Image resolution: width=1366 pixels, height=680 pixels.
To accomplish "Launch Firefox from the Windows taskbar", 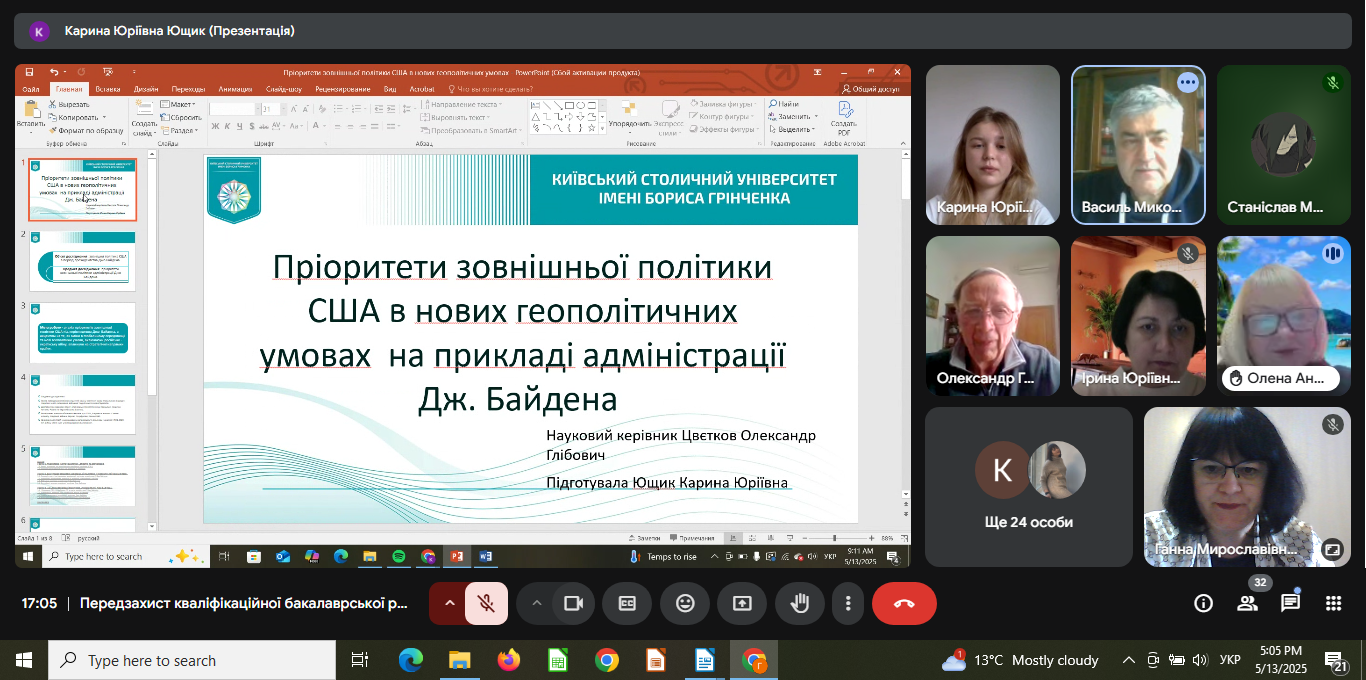I will point(509,660).
